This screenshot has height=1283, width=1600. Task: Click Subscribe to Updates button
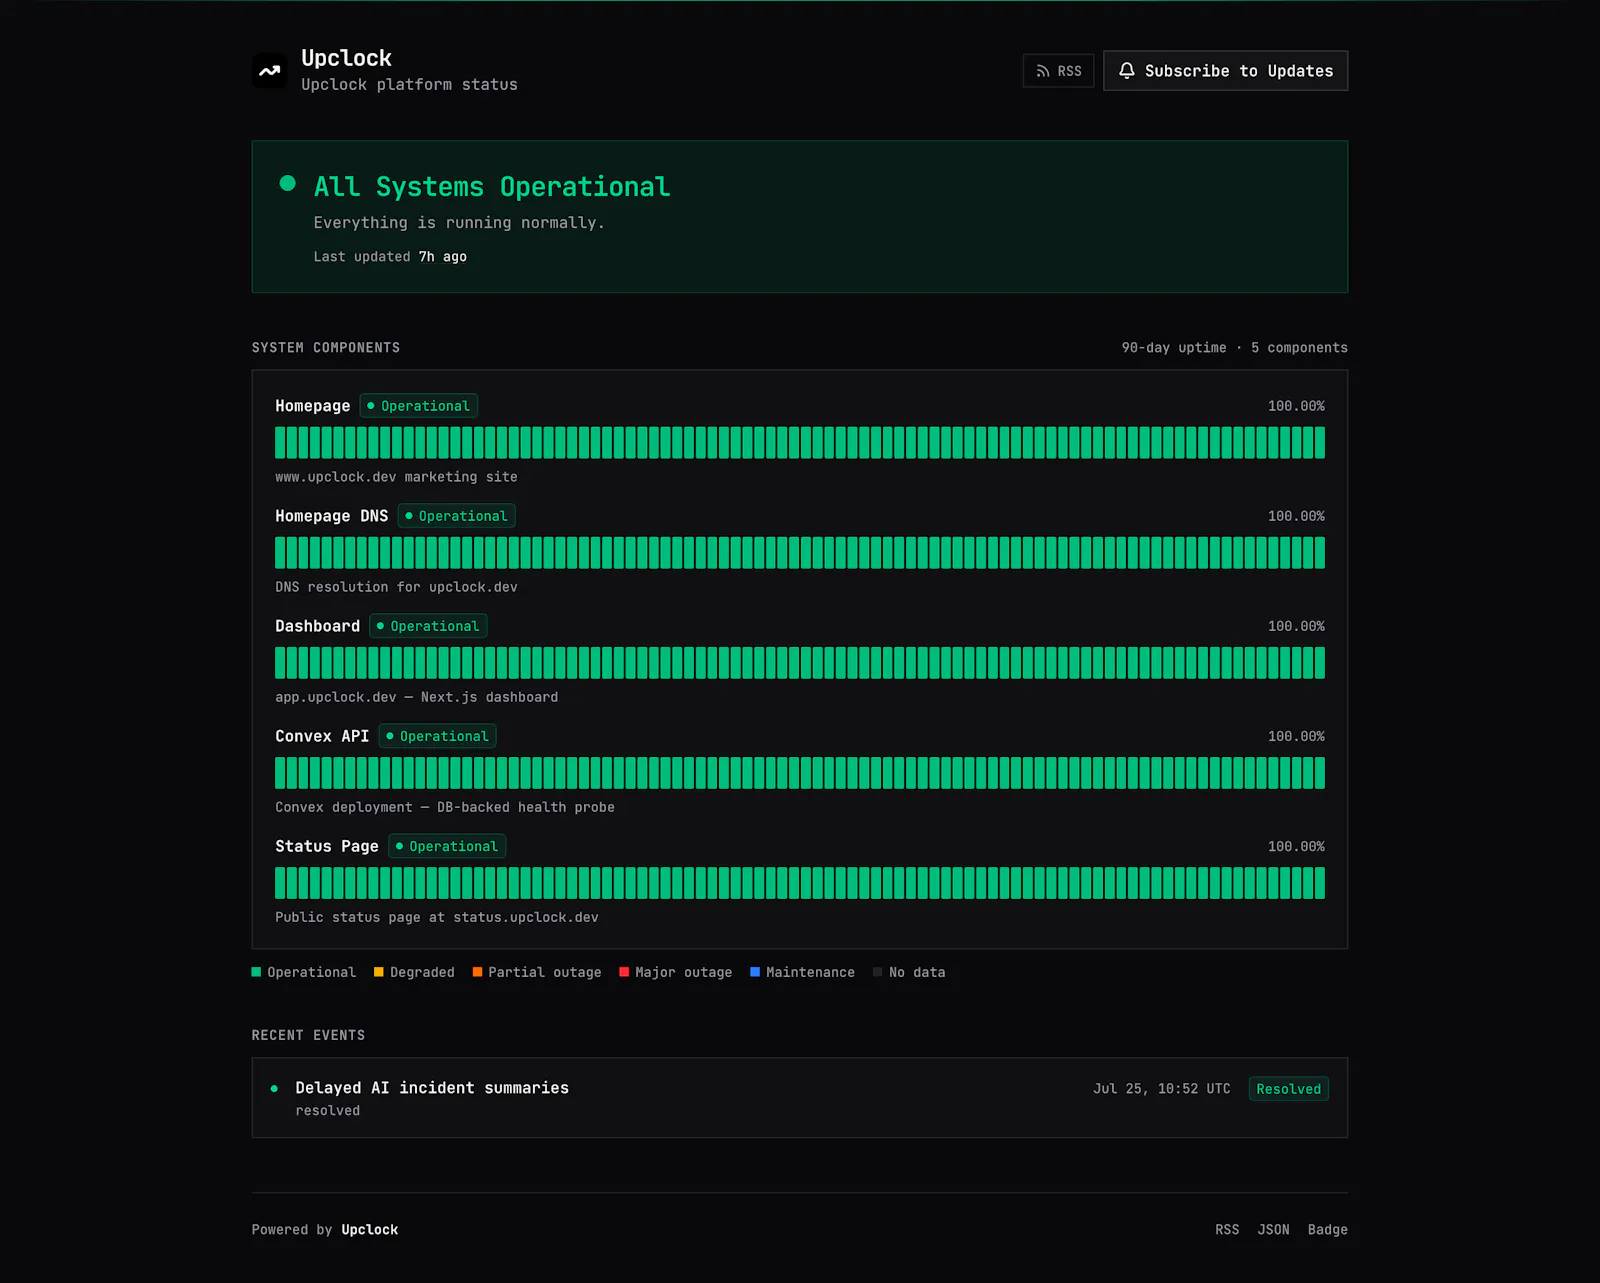(x=1225, y=71)
